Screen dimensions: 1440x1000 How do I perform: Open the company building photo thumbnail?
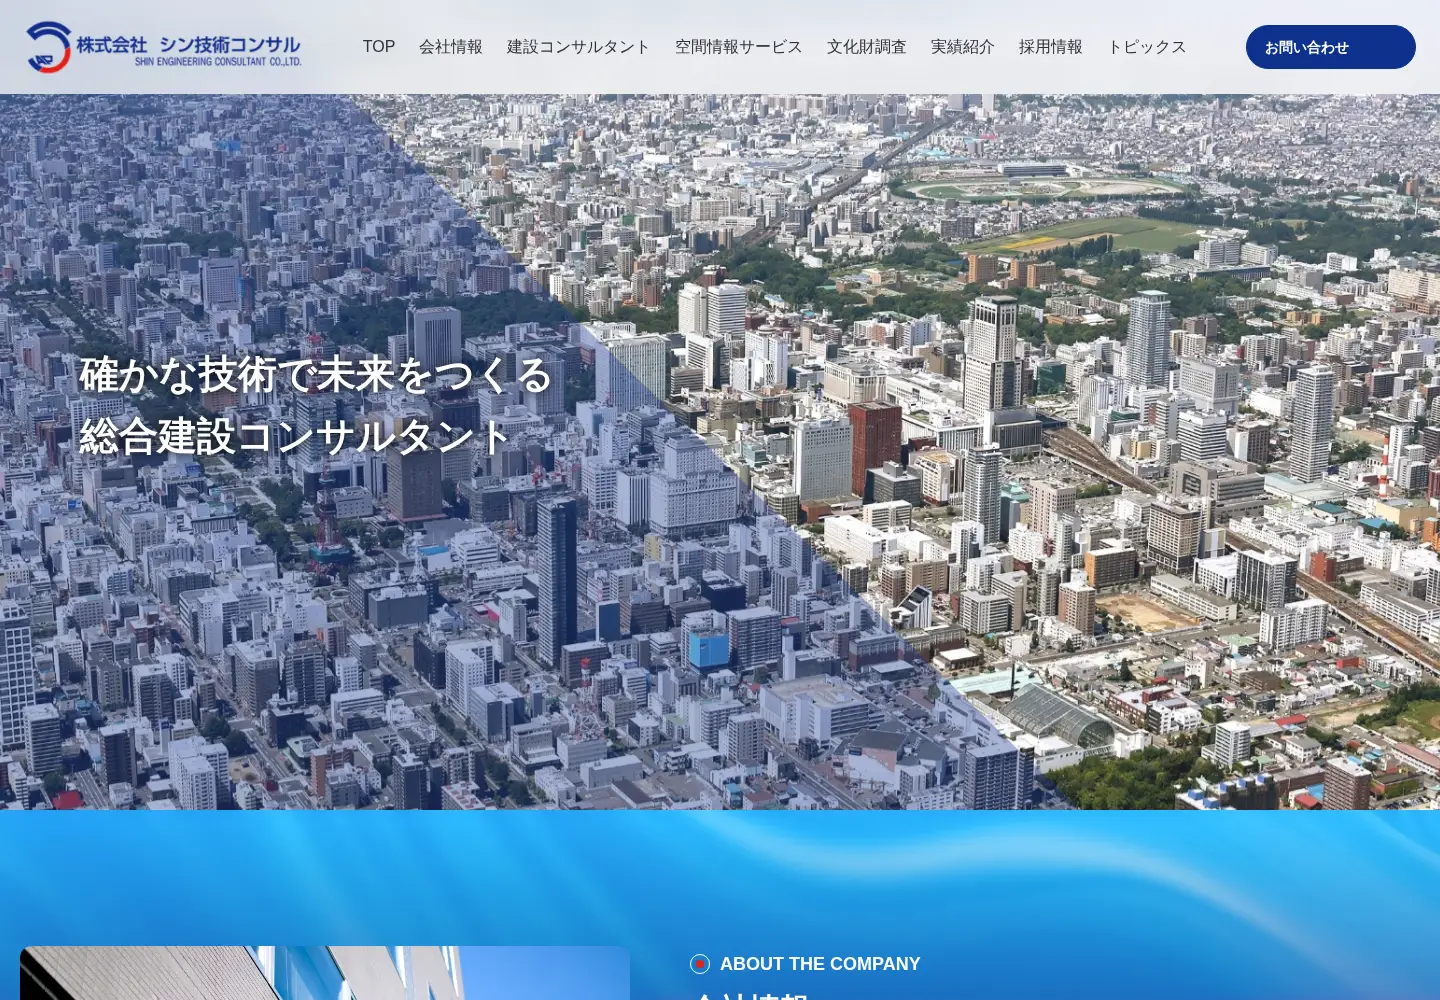point(325,973)
